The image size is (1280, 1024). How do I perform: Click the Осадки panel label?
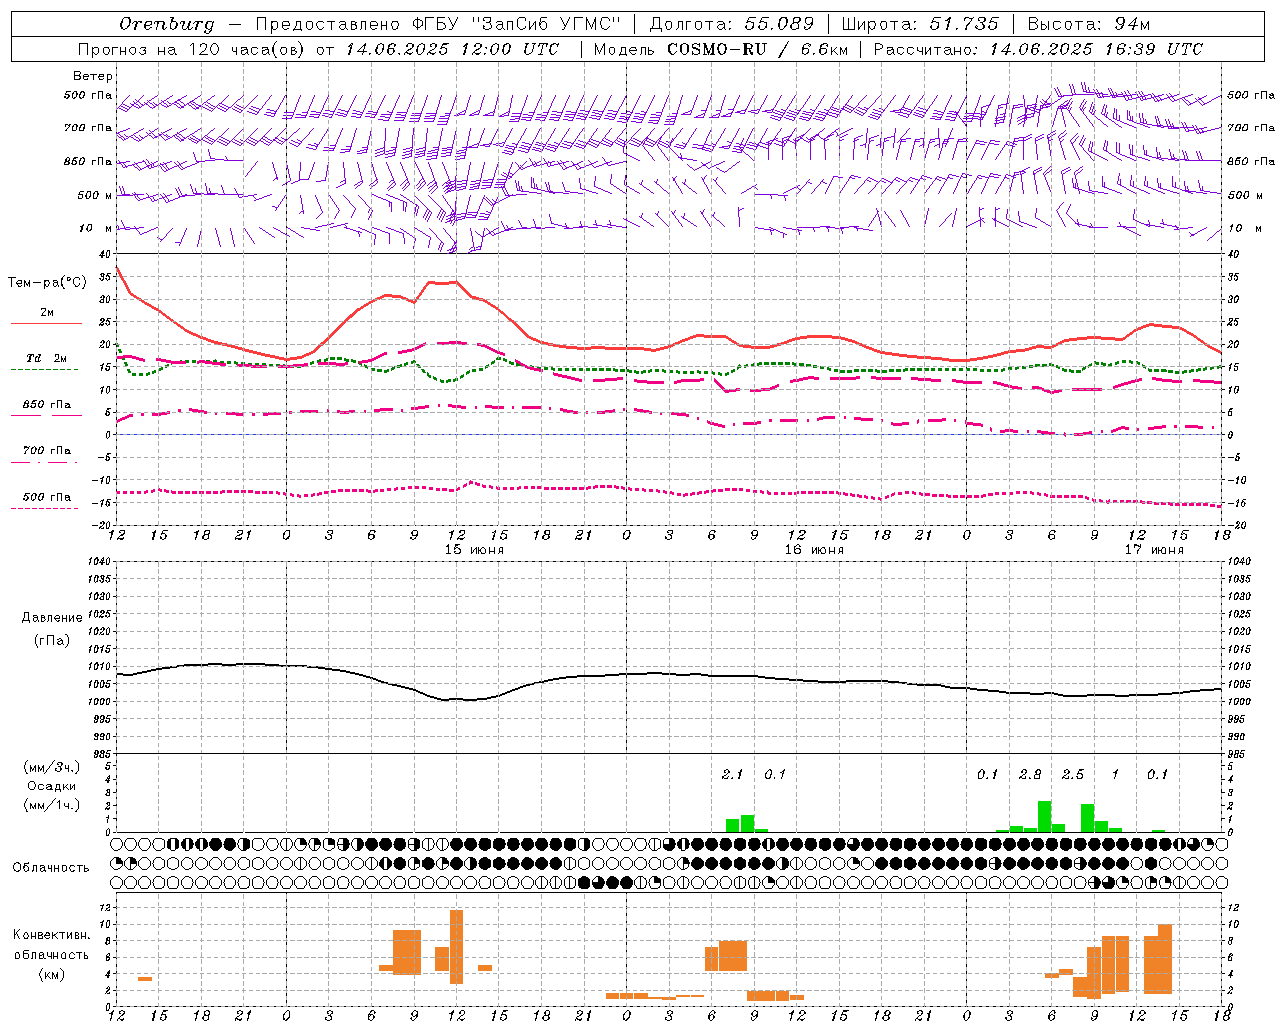click(52, 786)
